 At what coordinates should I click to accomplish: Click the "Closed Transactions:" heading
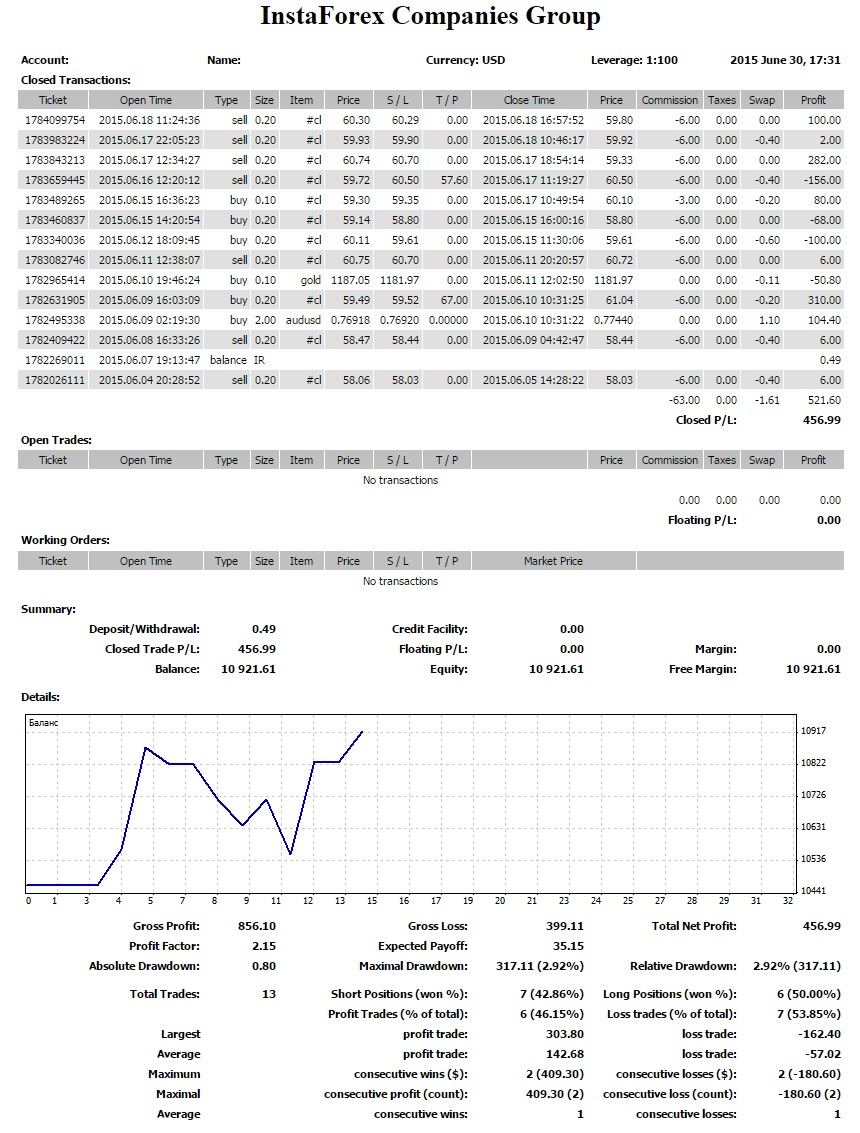click(x=76, y=80)
